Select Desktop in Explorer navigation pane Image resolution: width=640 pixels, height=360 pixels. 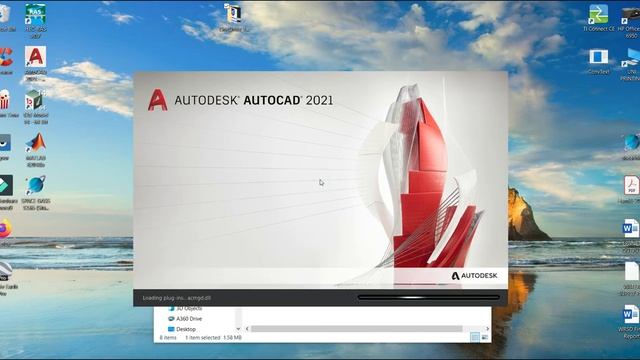pos(182,329)
